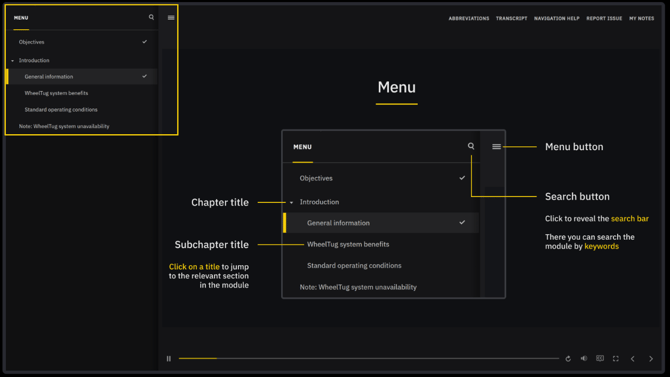Go to the next slide
This screenshot has width=670, height=377.
click(x=651, y=359)
